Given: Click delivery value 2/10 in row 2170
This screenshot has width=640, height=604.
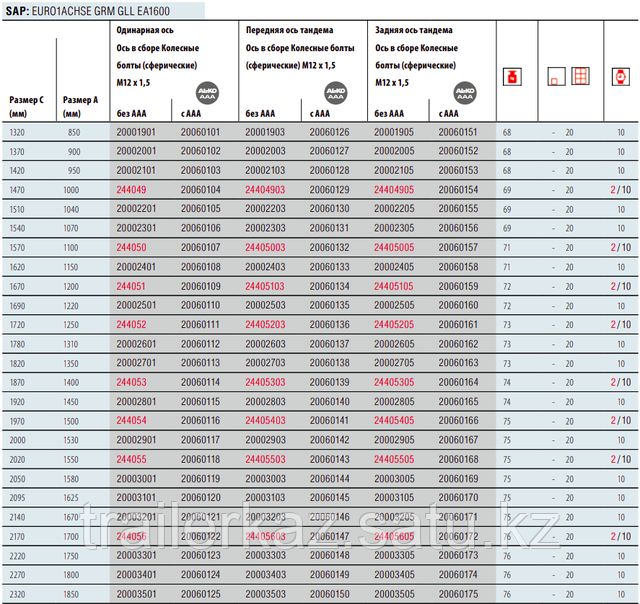Looking at the screenshot, I should point(621,536).
